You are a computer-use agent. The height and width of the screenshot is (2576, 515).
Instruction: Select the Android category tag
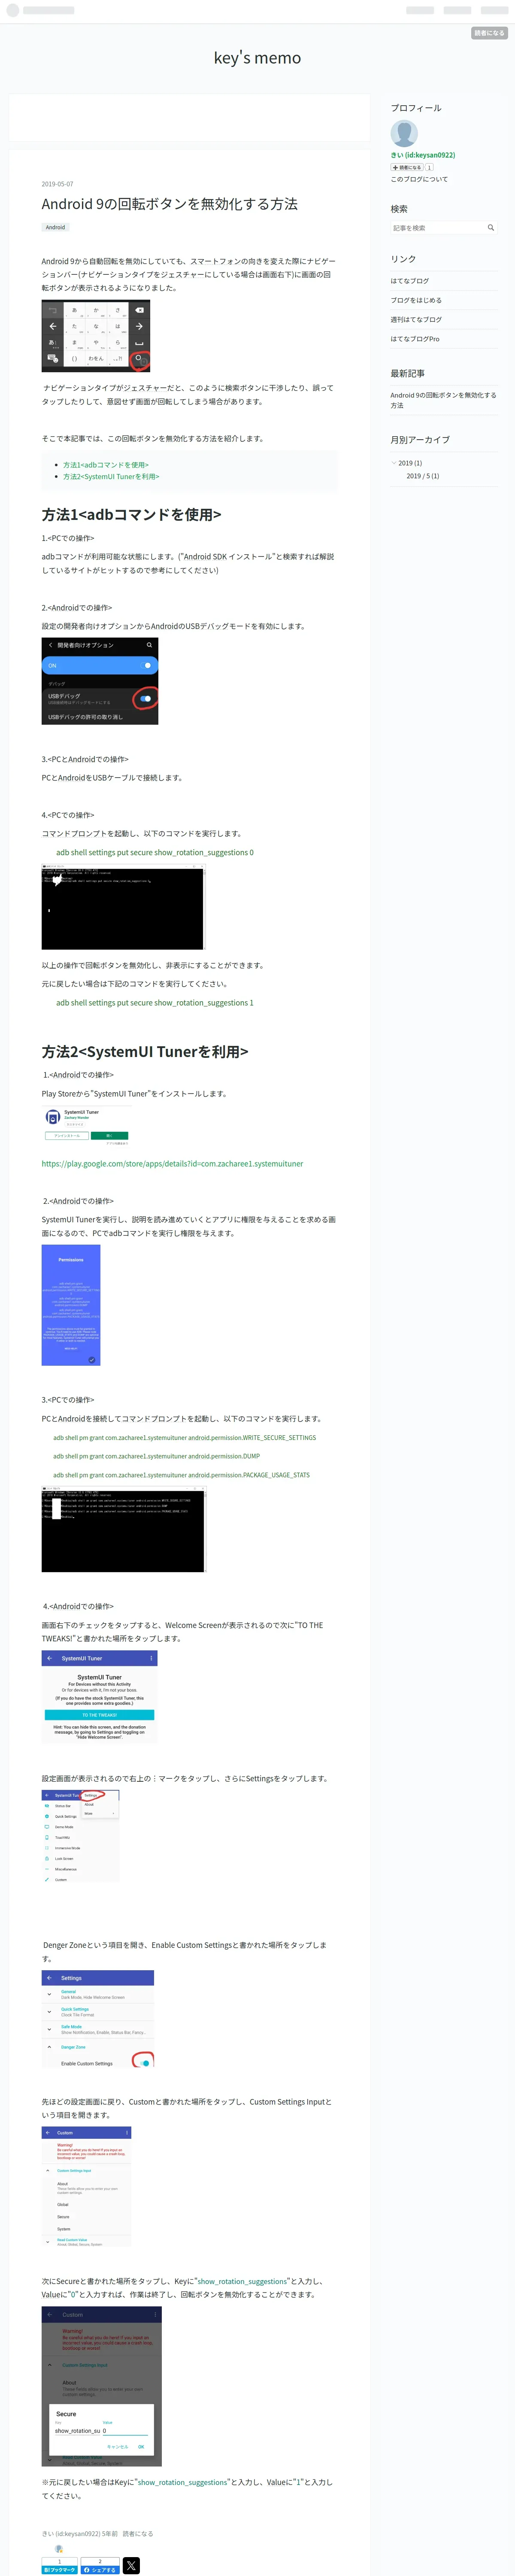[x=55, y=227]
